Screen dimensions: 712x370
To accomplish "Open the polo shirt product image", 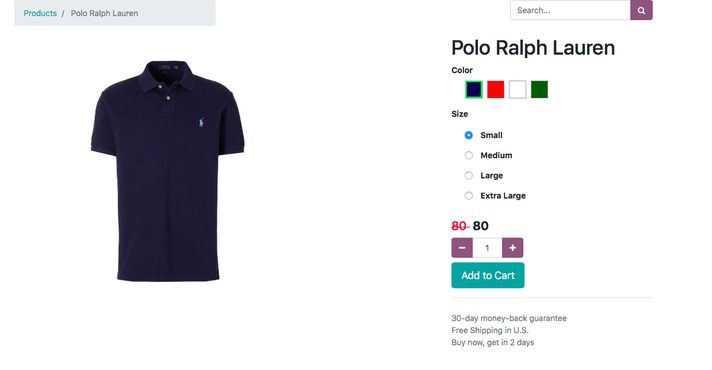I will pos(168,171).
